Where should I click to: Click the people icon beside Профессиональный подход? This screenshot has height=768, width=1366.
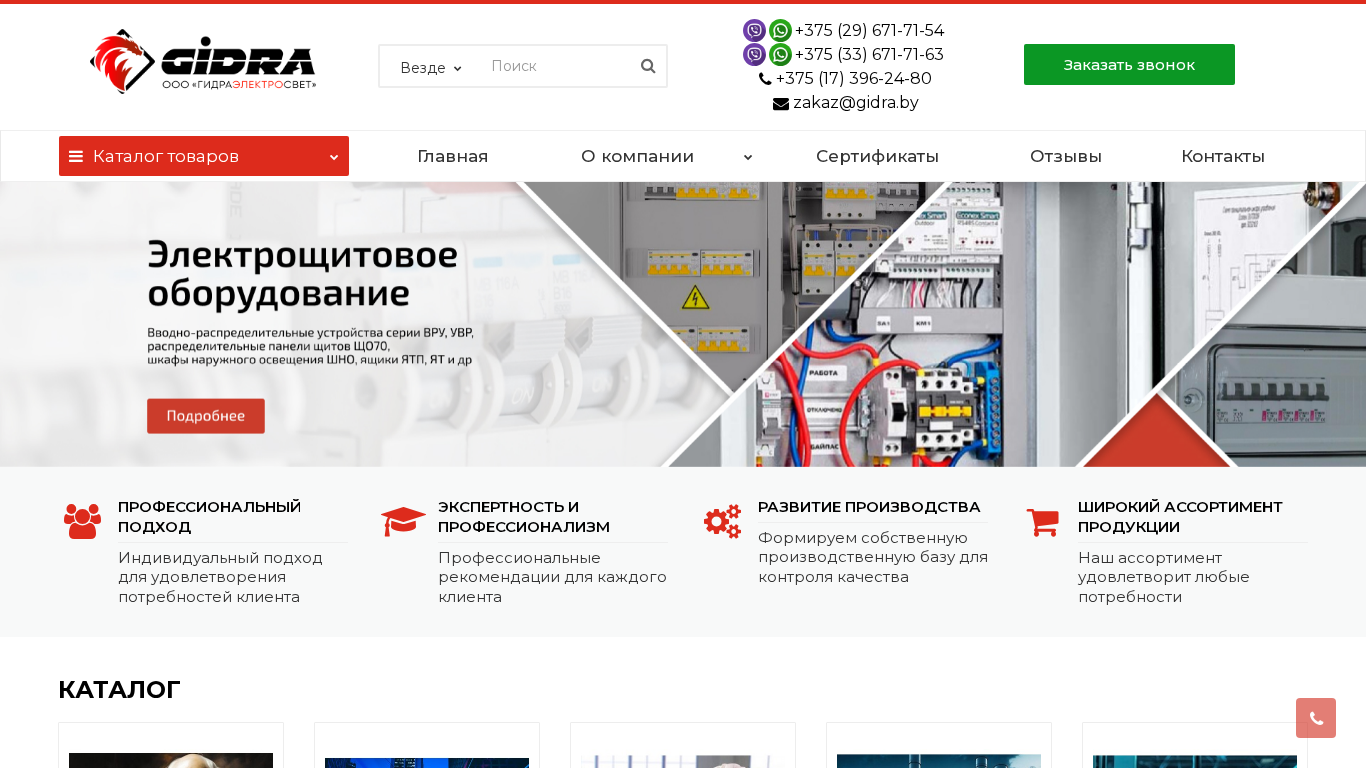click(x=82, y=521)
